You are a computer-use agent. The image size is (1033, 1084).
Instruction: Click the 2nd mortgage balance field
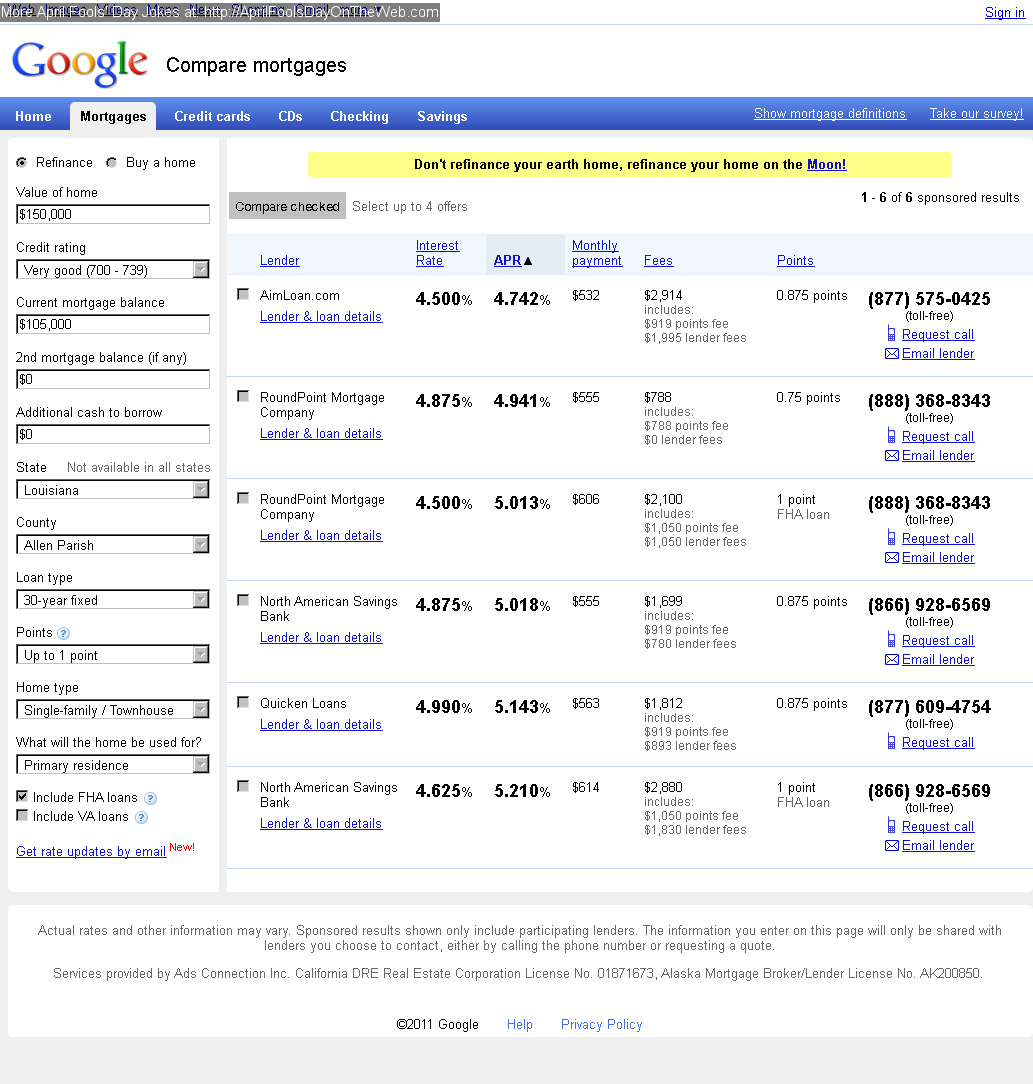[113, 379]
